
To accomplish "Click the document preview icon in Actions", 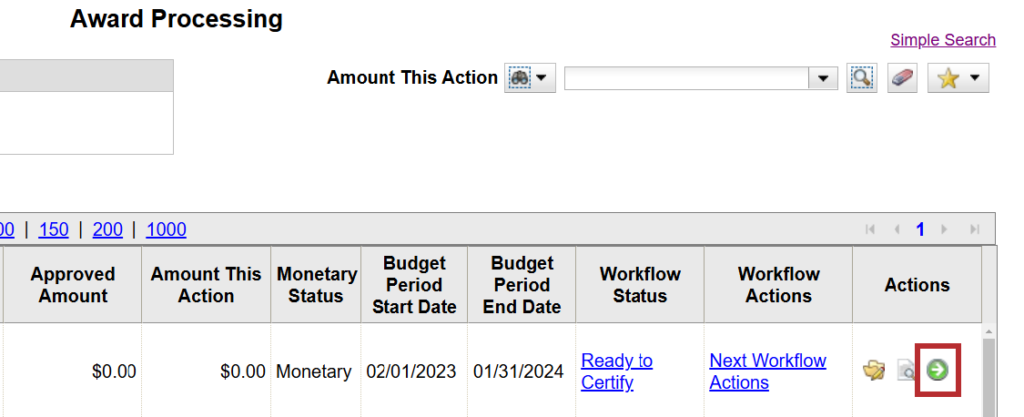I will [x=905, y=372].
